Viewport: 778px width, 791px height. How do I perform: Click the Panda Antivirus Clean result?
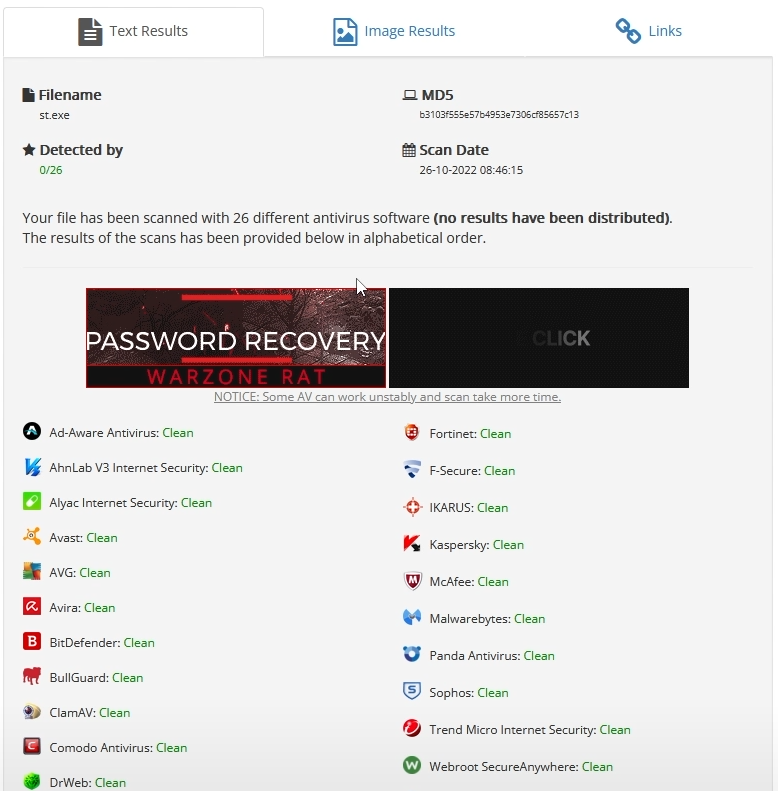539,656
